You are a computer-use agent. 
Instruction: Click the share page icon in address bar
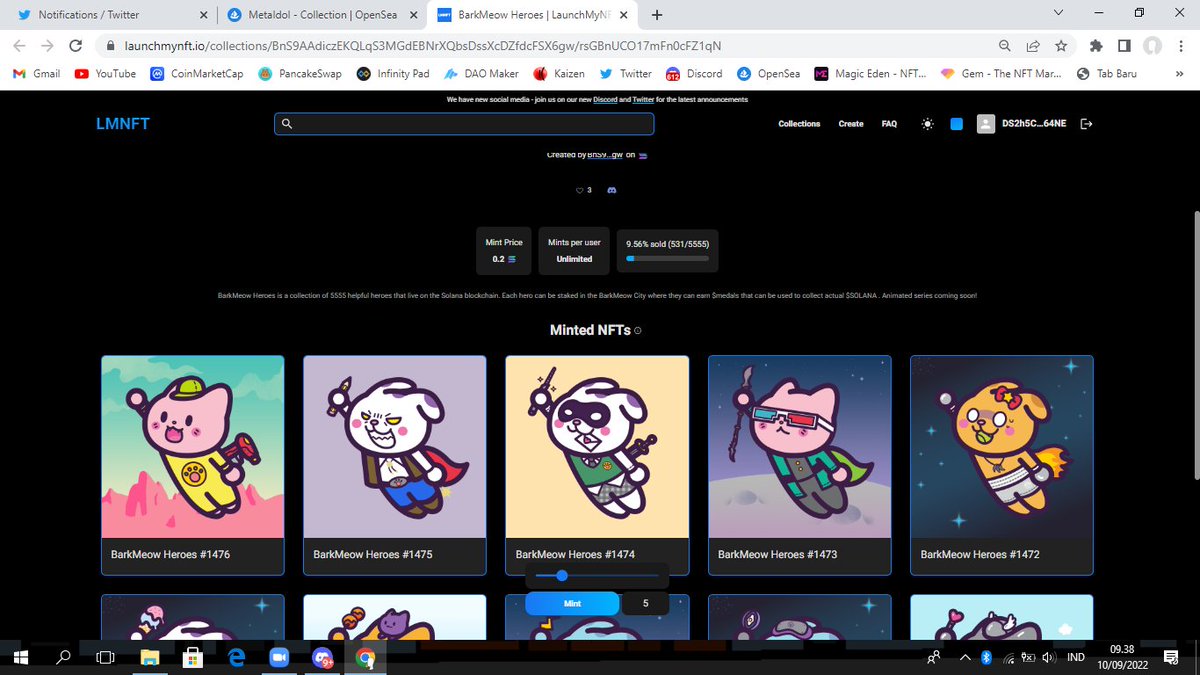click(x=1033, y=46)
